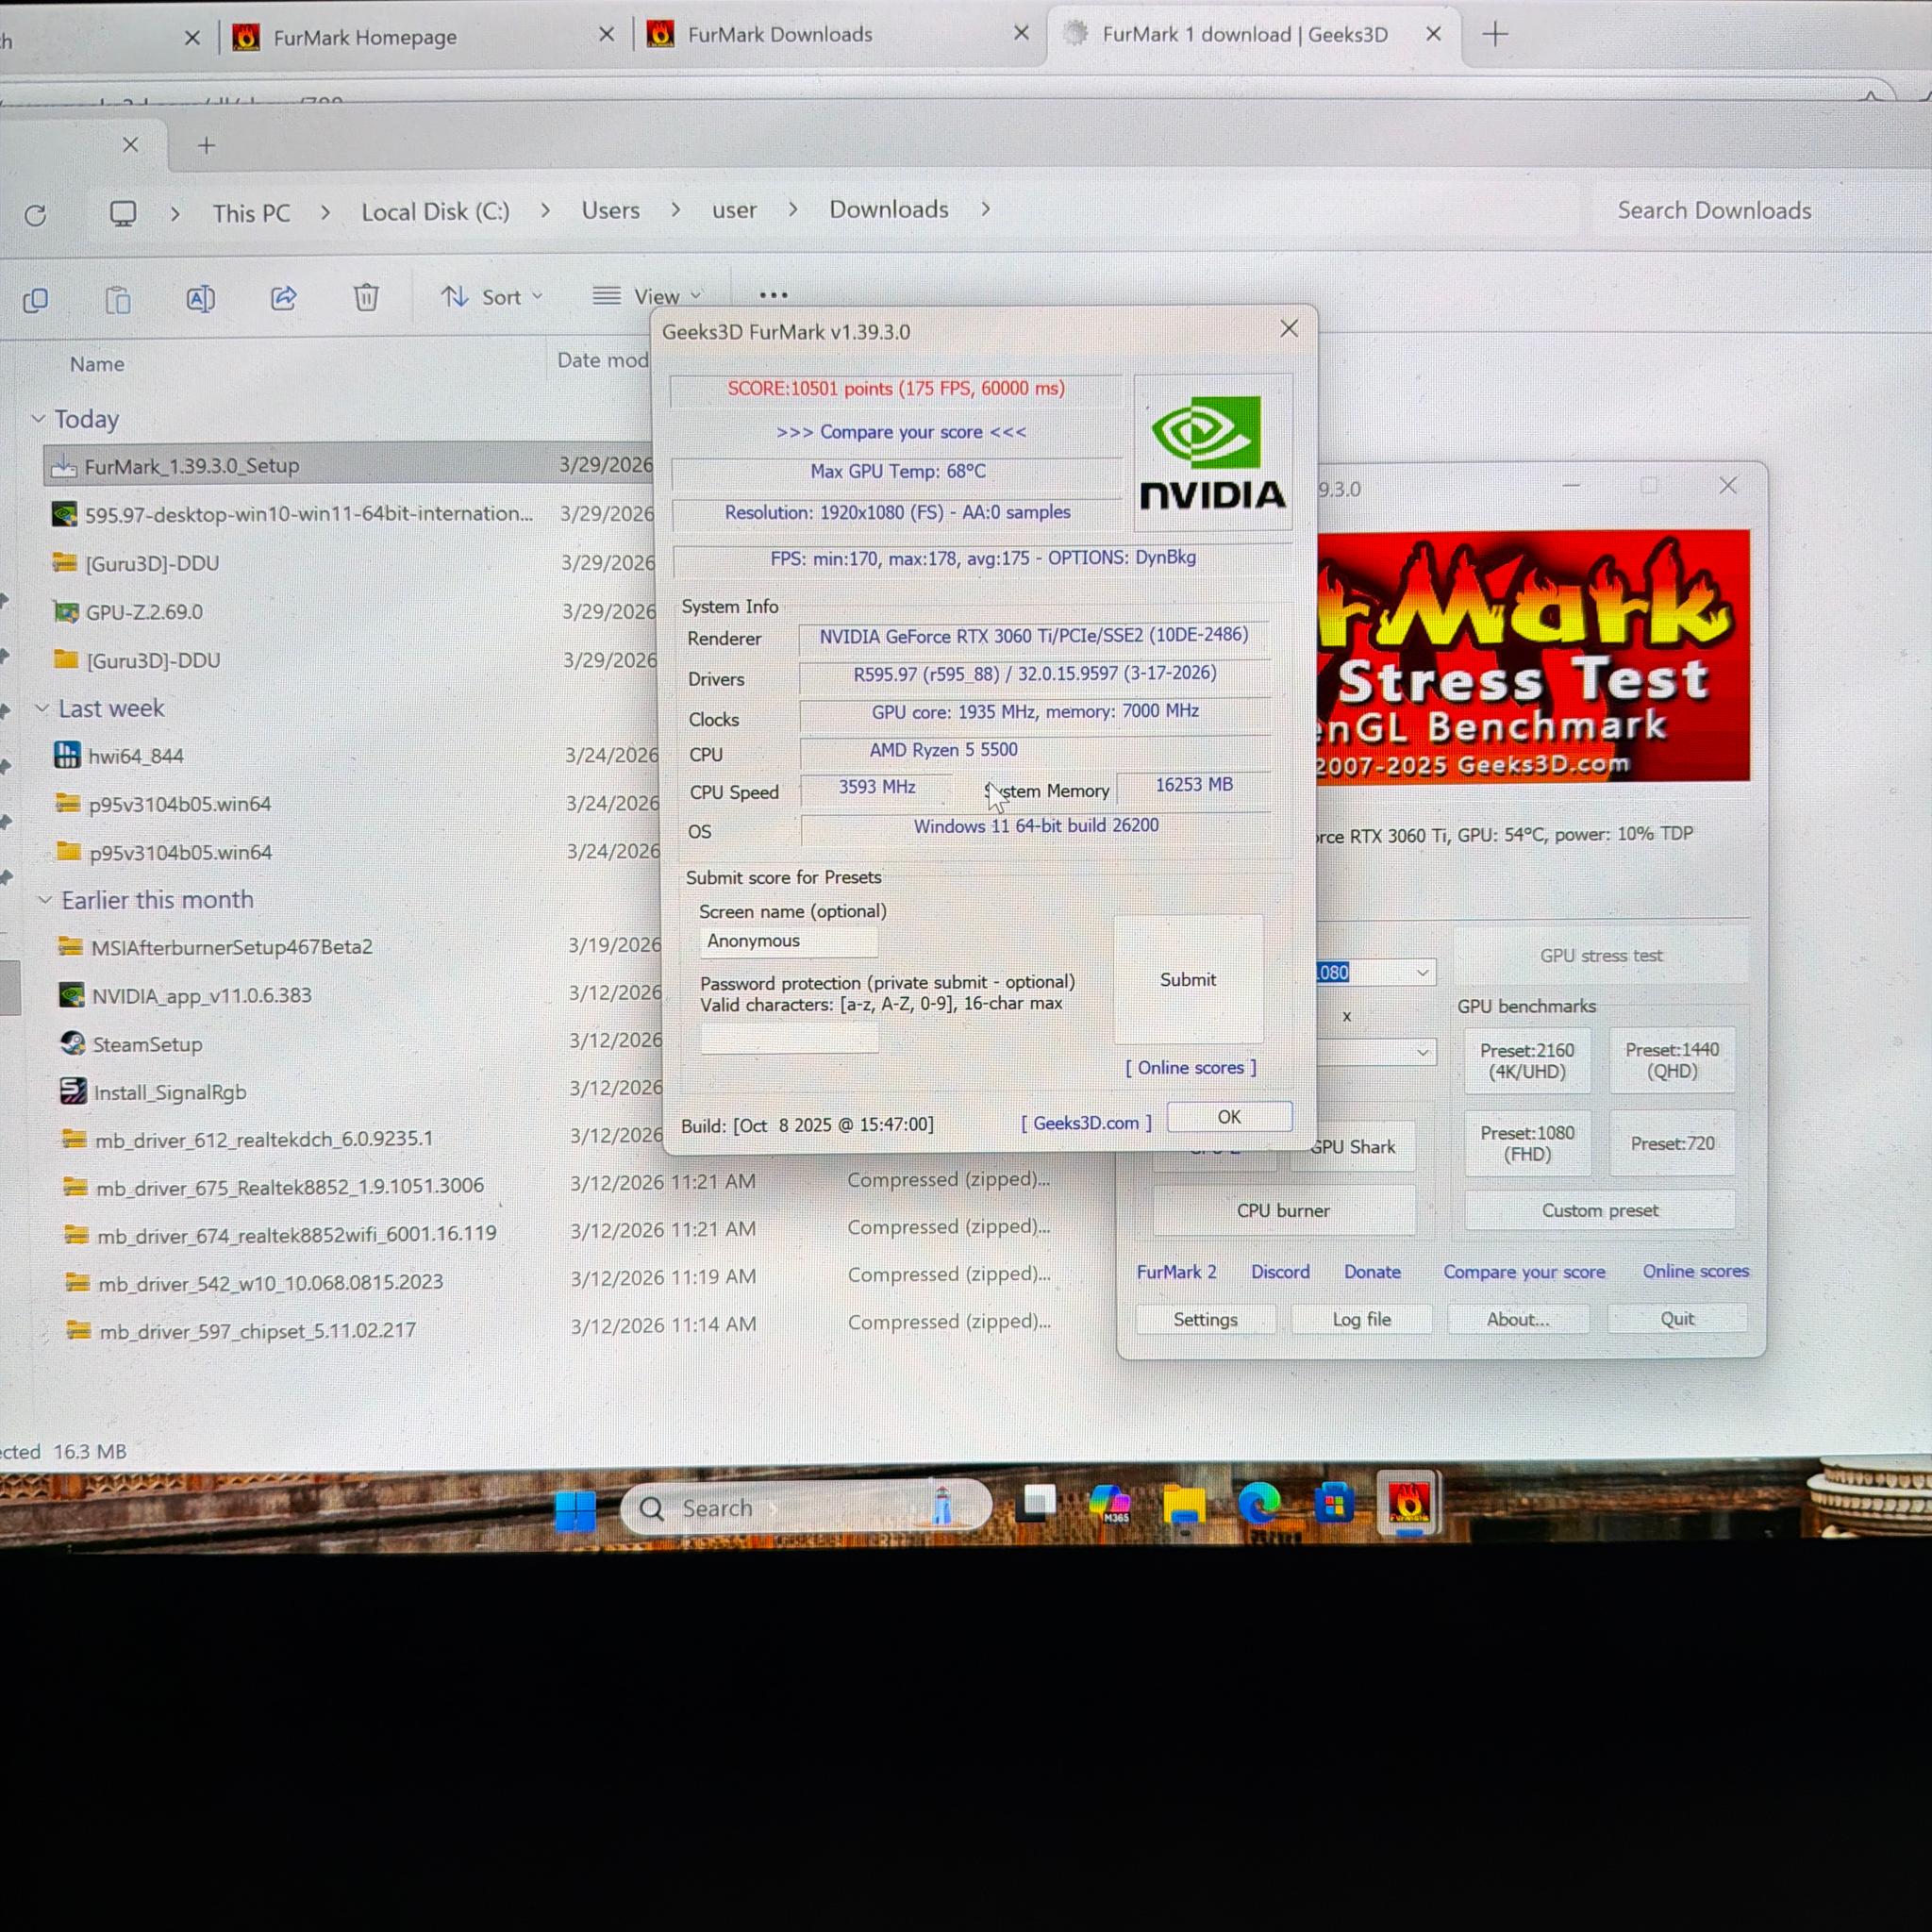Run the Preset:1080 (FHD) benchmark
The image size is (1932, 1932).
click(x=1527, y=1143)
